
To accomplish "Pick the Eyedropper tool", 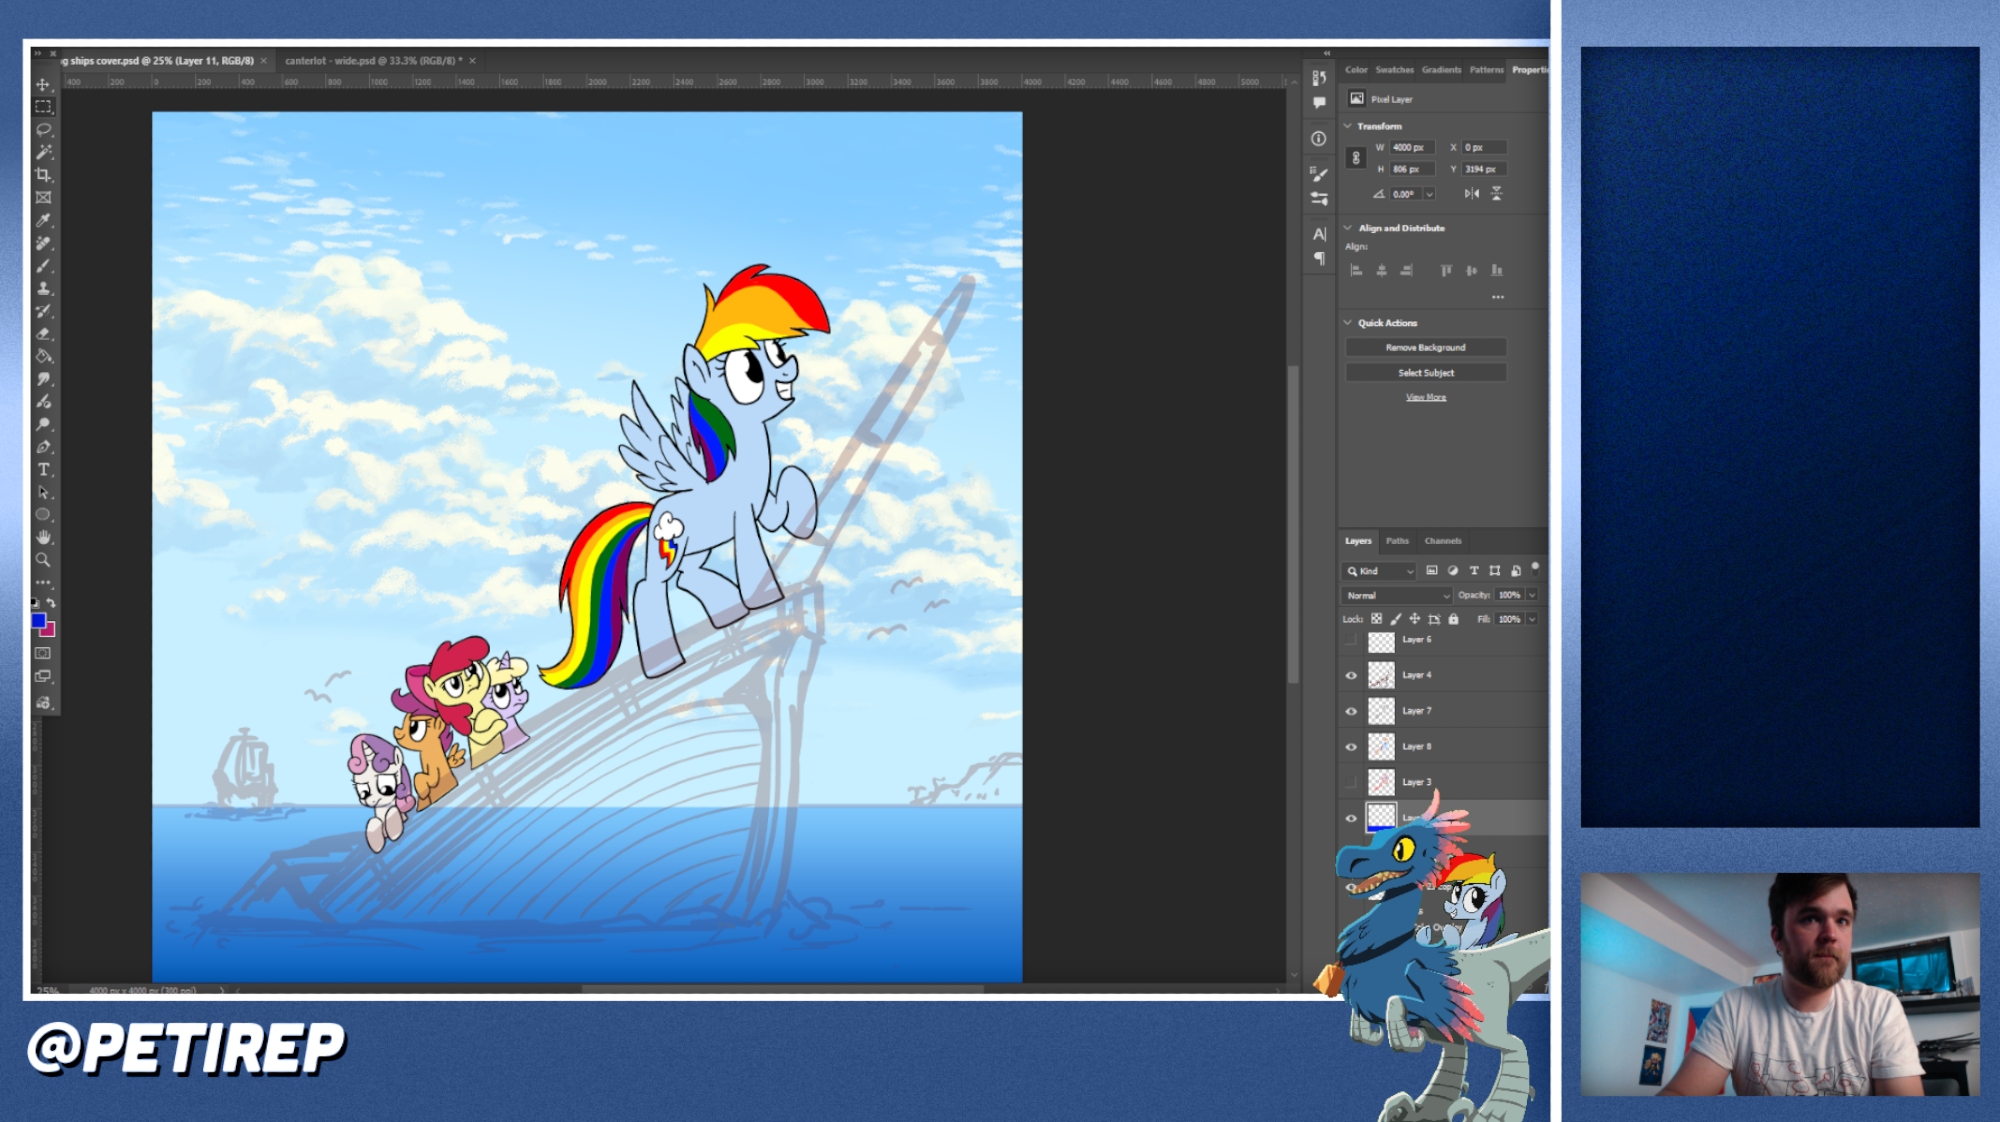I will [43, 220].
